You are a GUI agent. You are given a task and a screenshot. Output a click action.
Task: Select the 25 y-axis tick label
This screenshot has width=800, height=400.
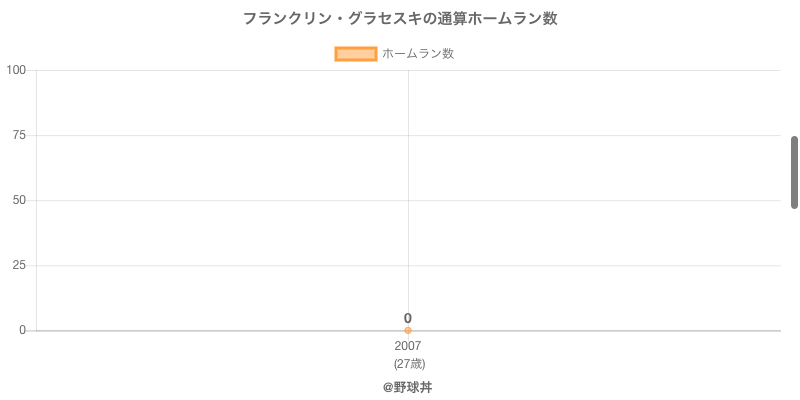19,265
